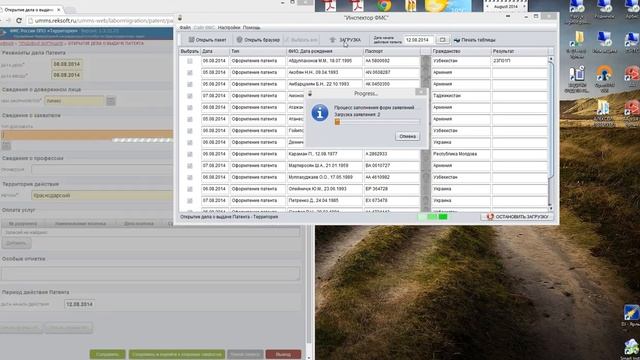This screenshot has width=640, height=360.
Task: Click the Отмена button in Progress dialog
Action: 407,136
